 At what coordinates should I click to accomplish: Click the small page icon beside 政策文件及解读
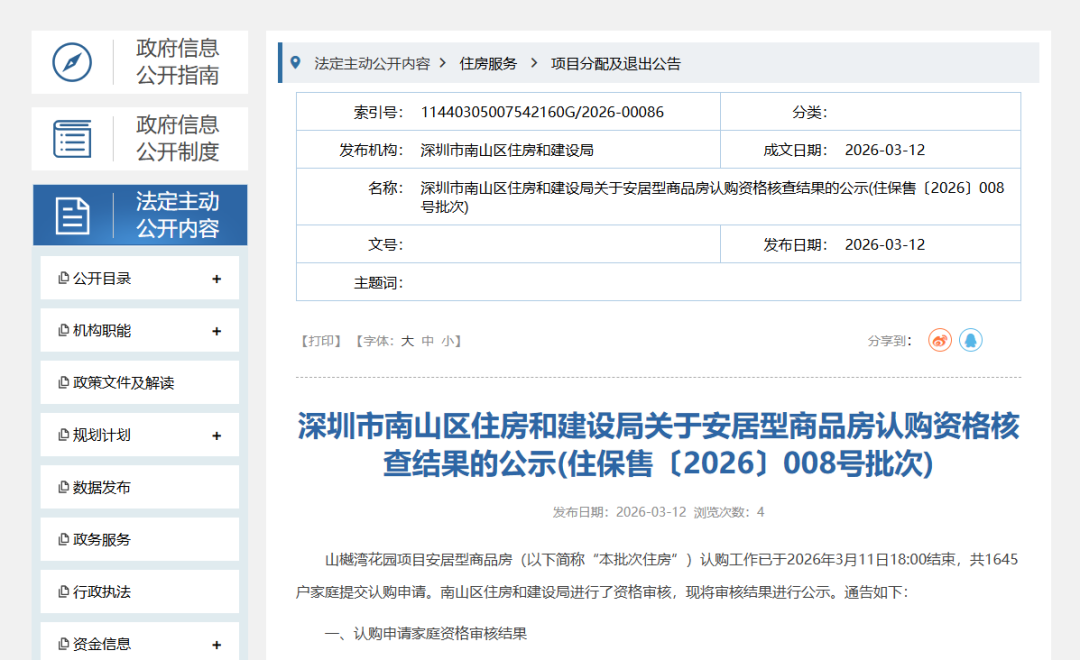tap(63, 382)
